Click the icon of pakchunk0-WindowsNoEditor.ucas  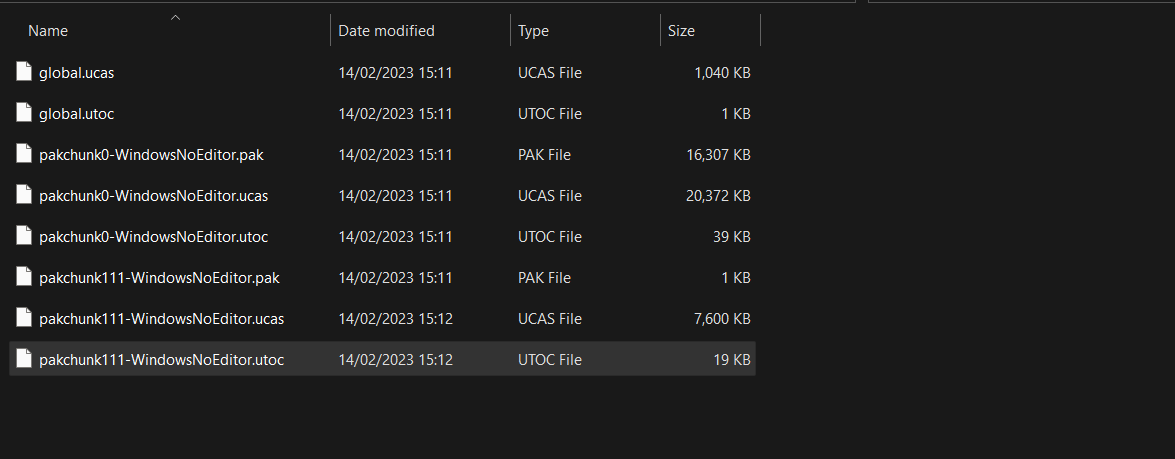24,195
